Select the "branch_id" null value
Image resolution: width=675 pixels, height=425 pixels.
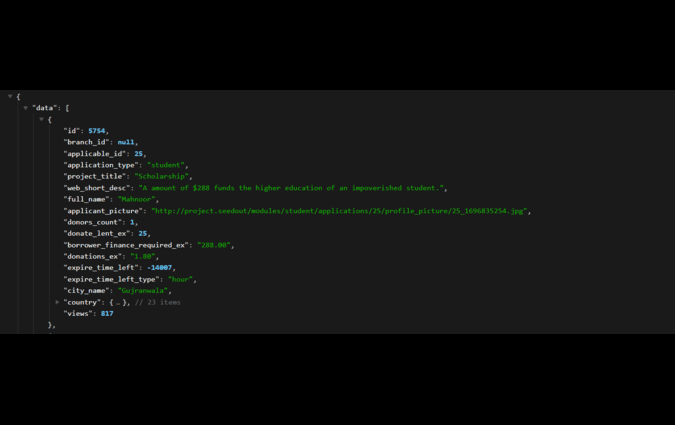(126, 142)
